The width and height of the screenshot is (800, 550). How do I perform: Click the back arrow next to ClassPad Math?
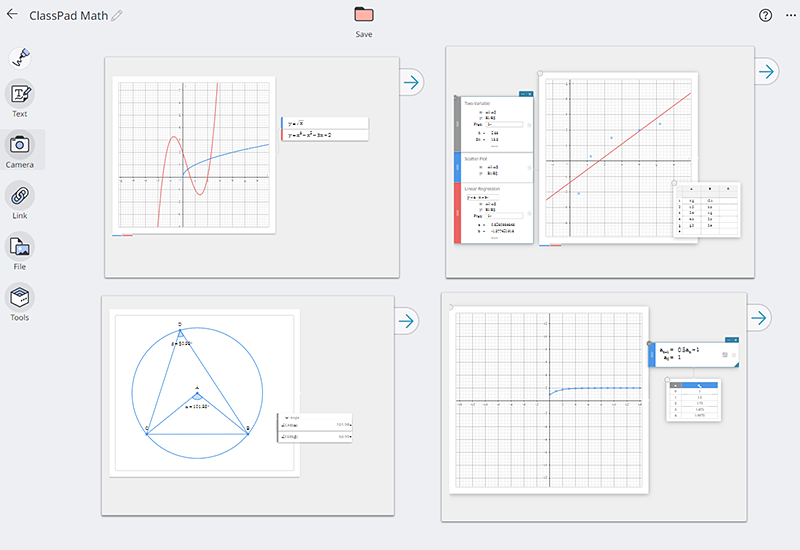[x=13, y=15]
